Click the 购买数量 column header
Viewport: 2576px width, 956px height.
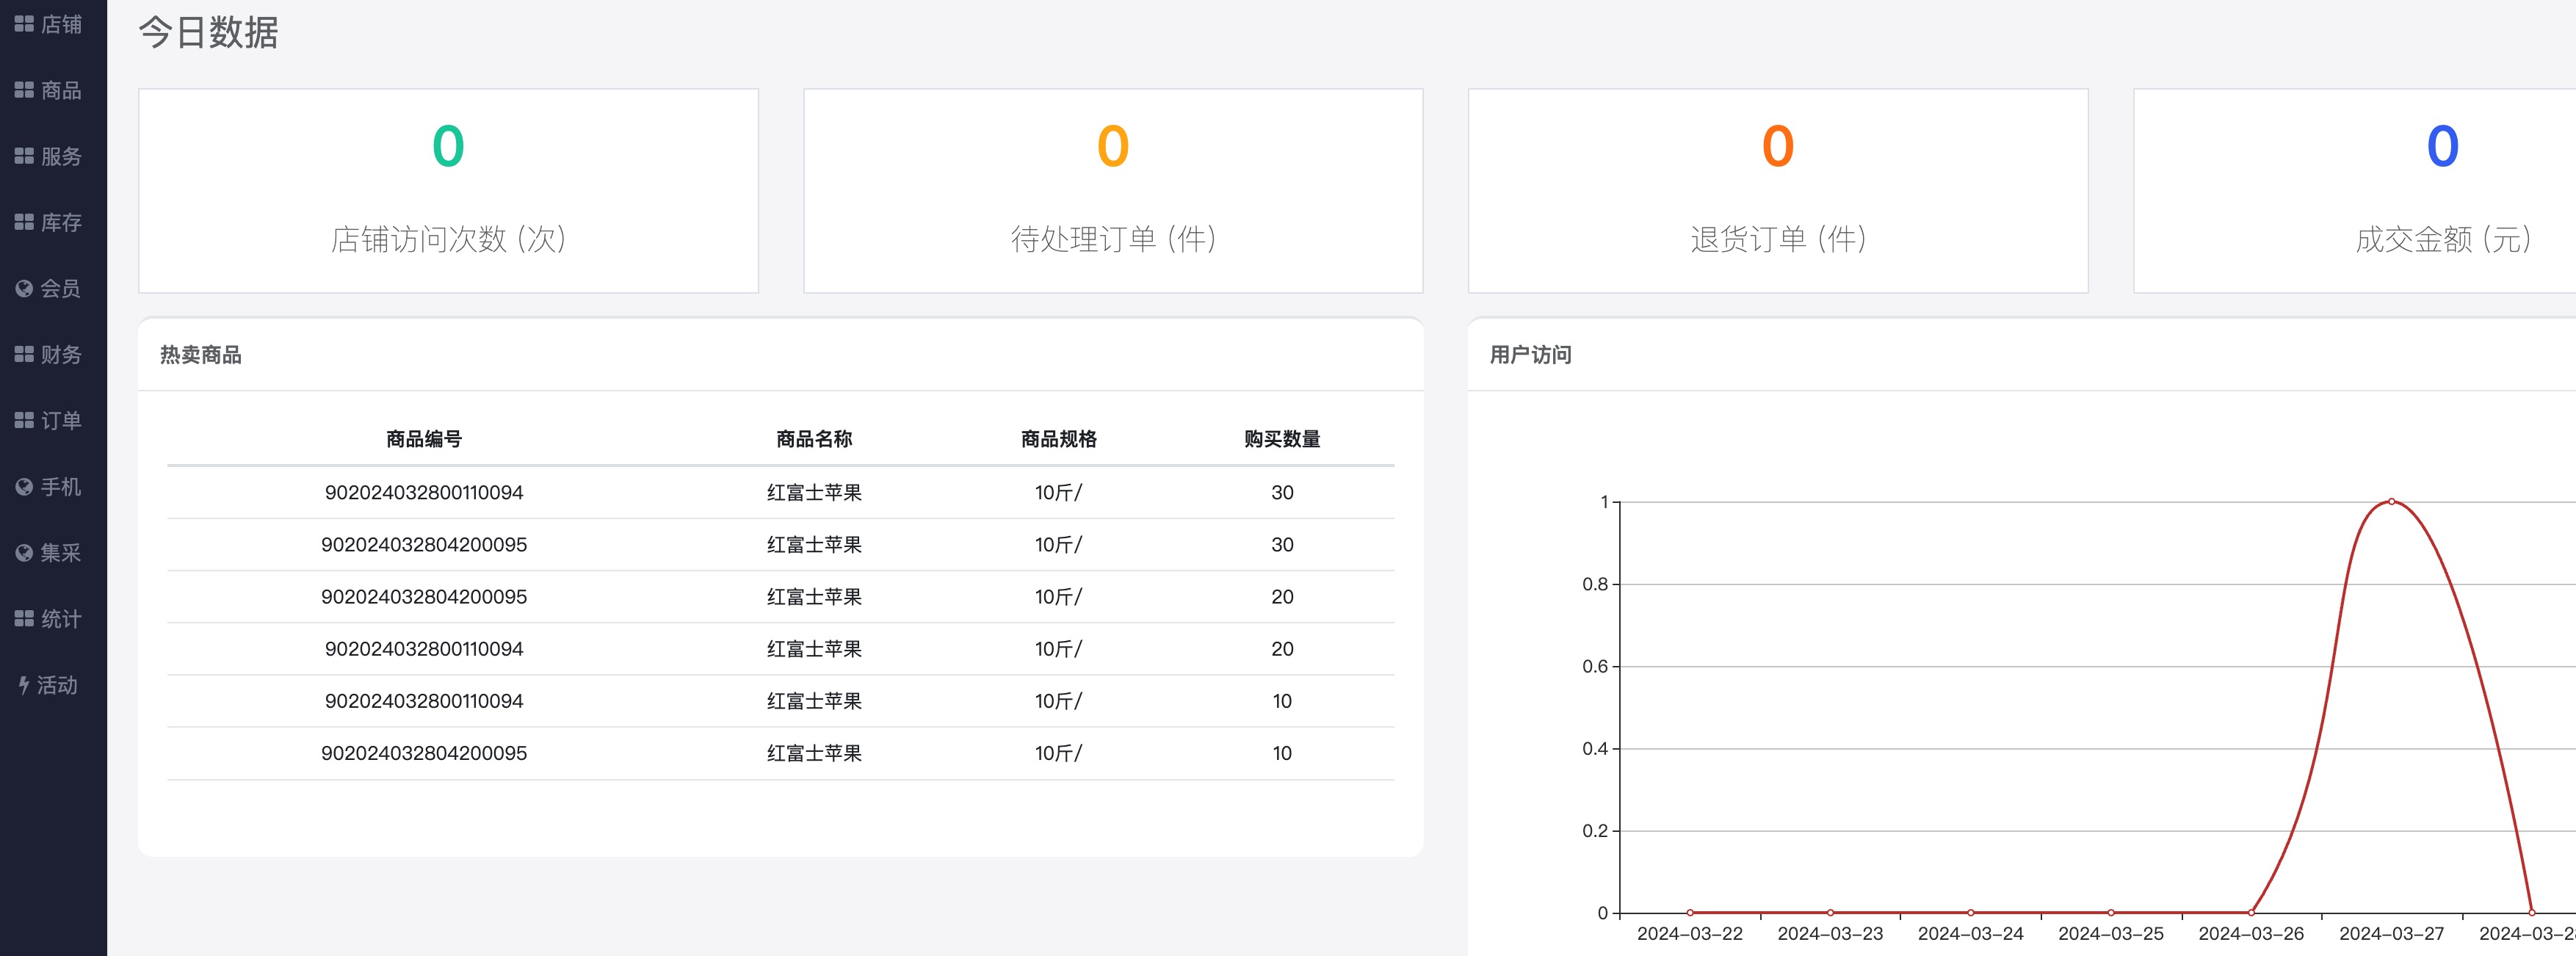pos(1282,439)
